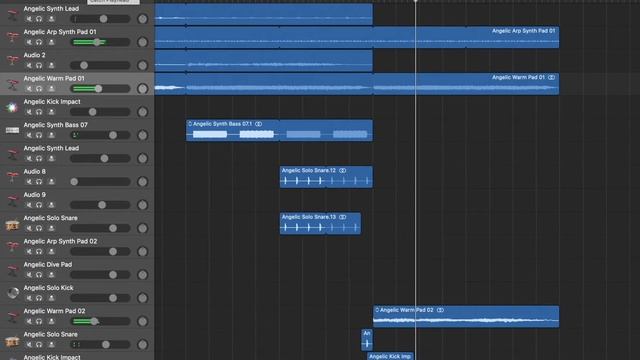The height and width of the screenshot is (360, 640).
Task: Solo the Angelic Arp Synth Pad 01 track
Action: [x=39, y=42]
